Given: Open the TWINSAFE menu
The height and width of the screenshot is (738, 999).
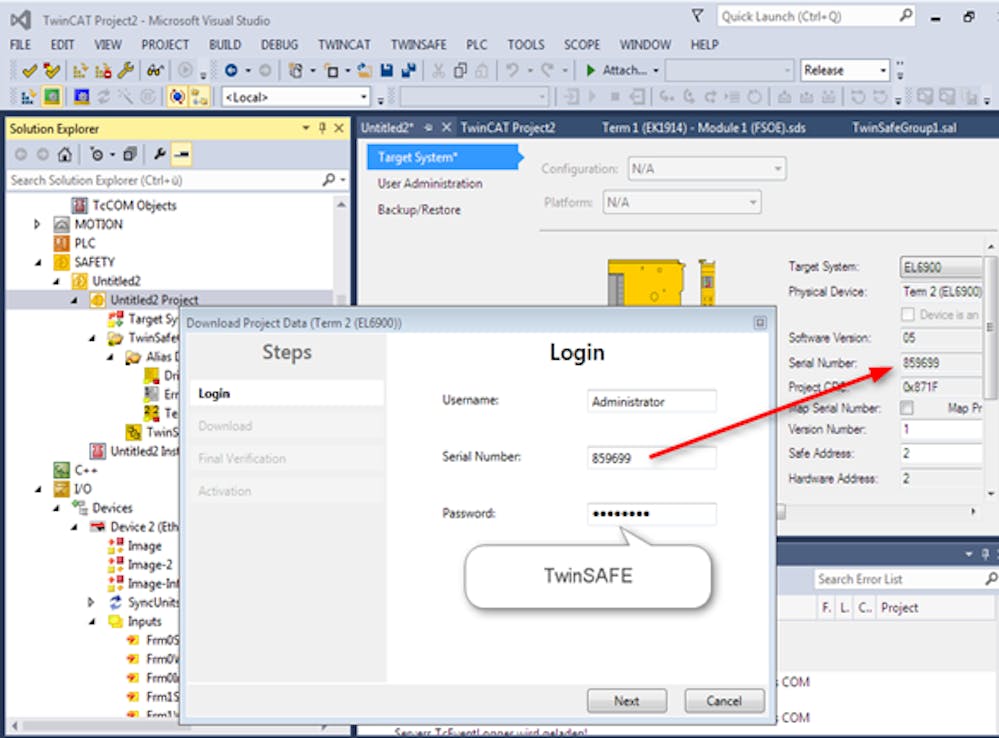Looking at the screenshot, I should (x=419, y=45).
